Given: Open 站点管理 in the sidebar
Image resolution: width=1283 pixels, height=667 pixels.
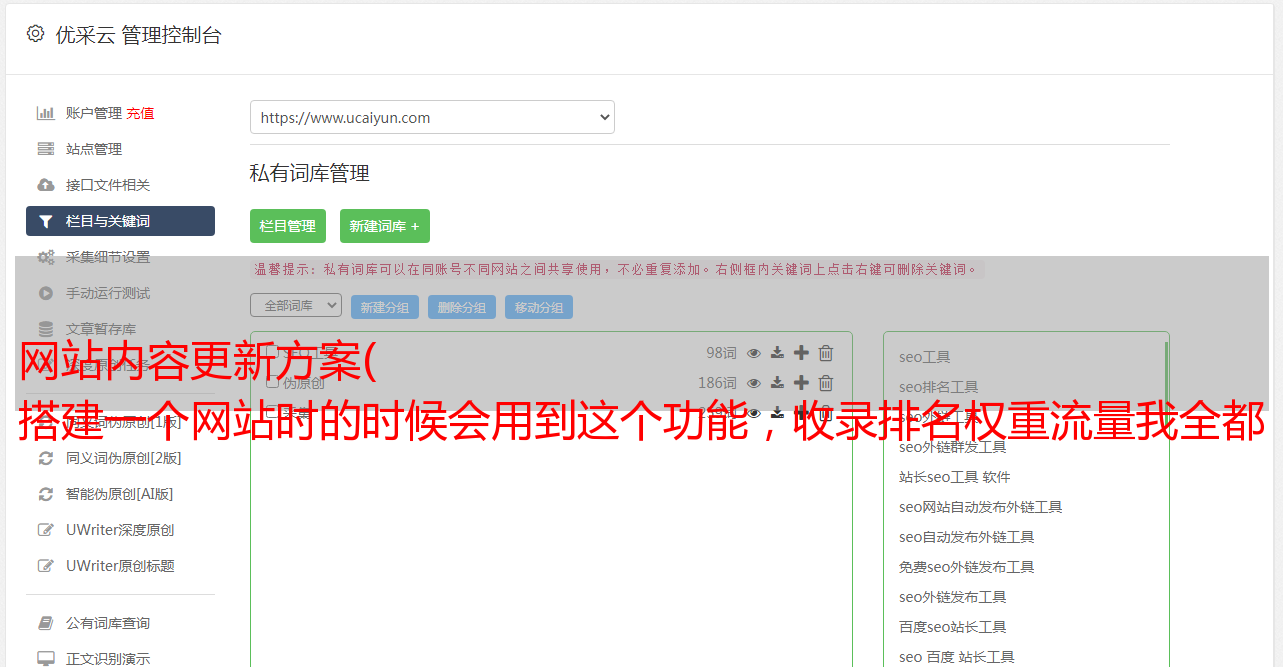Looking at the screenshot, I should coord(93,149).
